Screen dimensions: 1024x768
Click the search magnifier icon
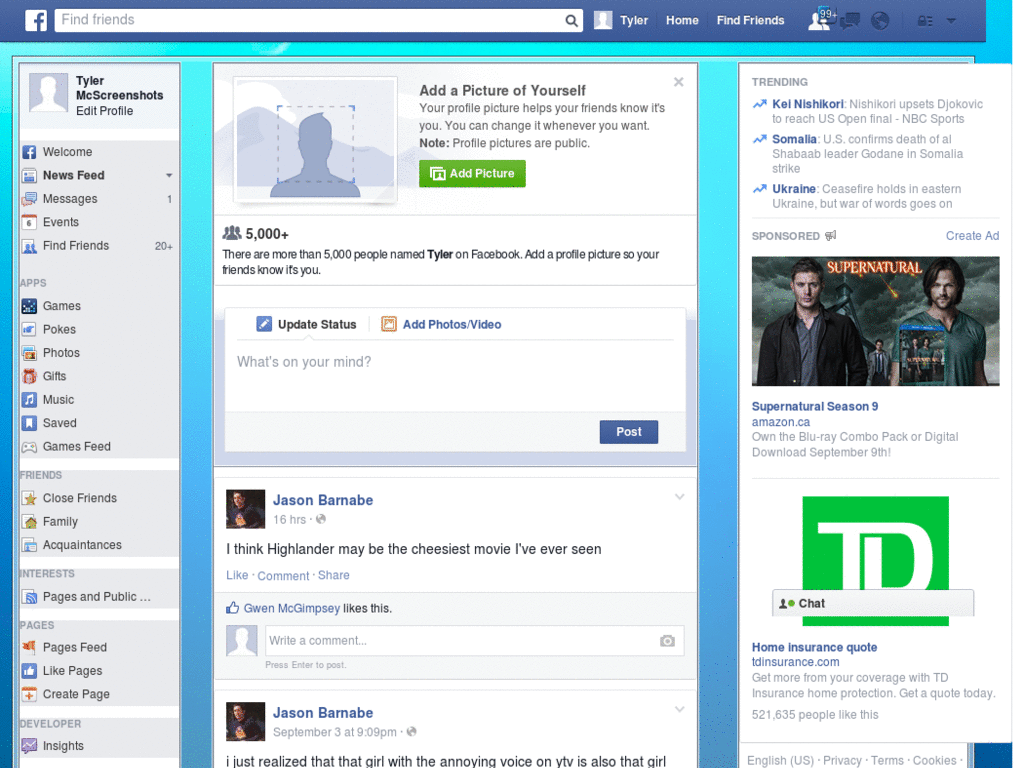click(x=571, y=20)
